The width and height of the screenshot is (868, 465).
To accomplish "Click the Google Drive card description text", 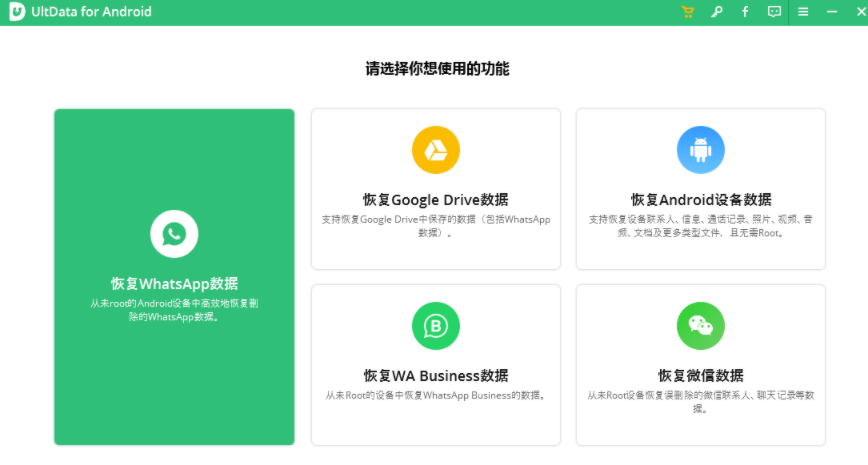I will [436, 226].
